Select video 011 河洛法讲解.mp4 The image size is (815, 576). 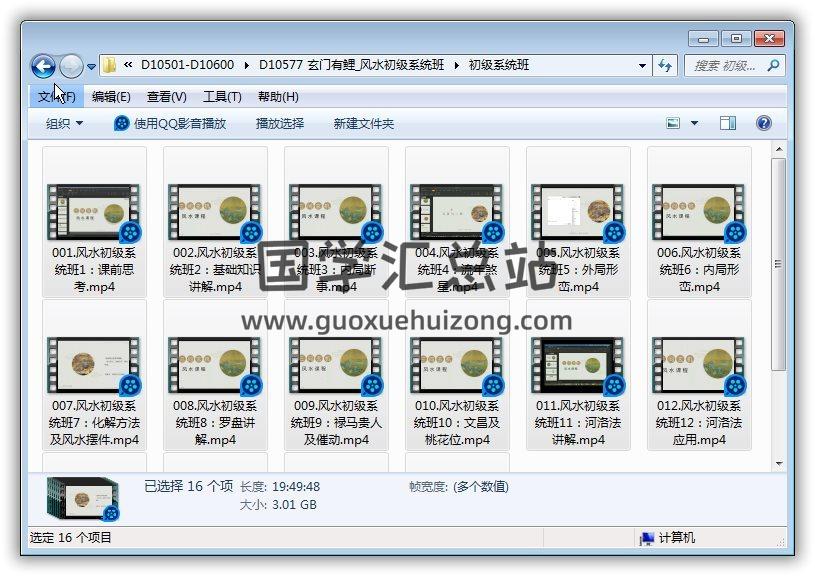click(x=578, y=375)
